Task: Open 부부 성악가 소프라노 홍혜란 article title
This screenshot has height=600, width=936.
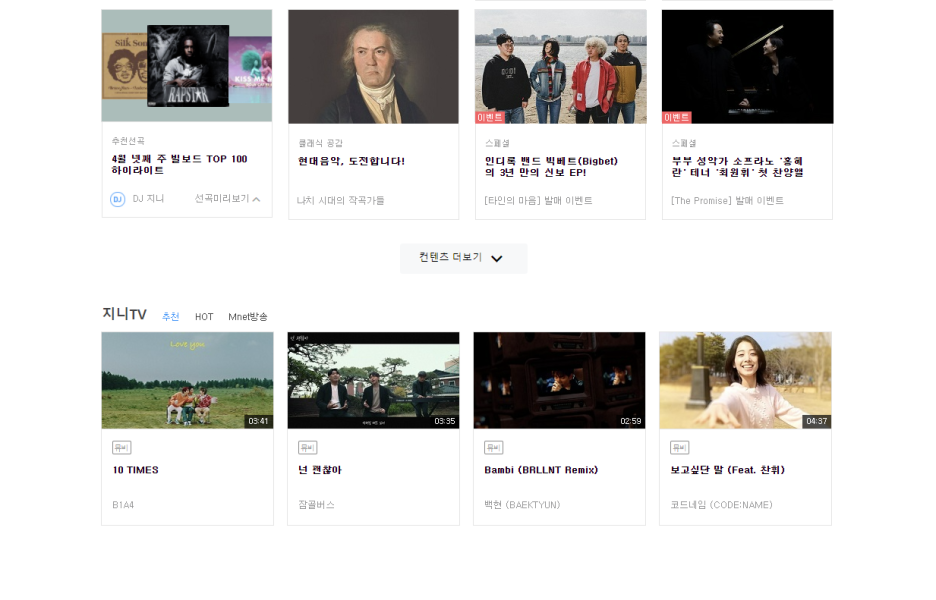Action: [737, 167]
